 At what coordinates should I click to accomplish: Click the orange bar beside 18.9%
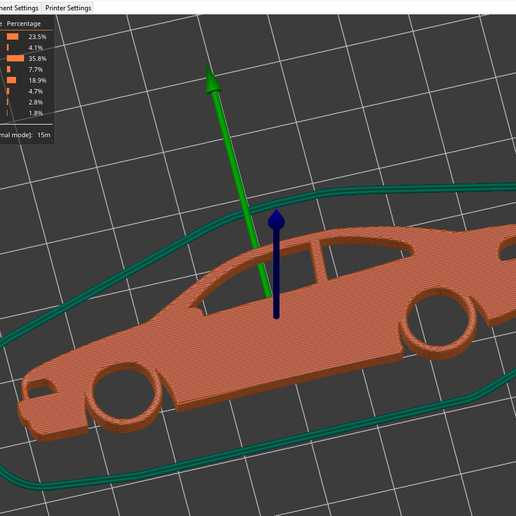coord(11,80)
